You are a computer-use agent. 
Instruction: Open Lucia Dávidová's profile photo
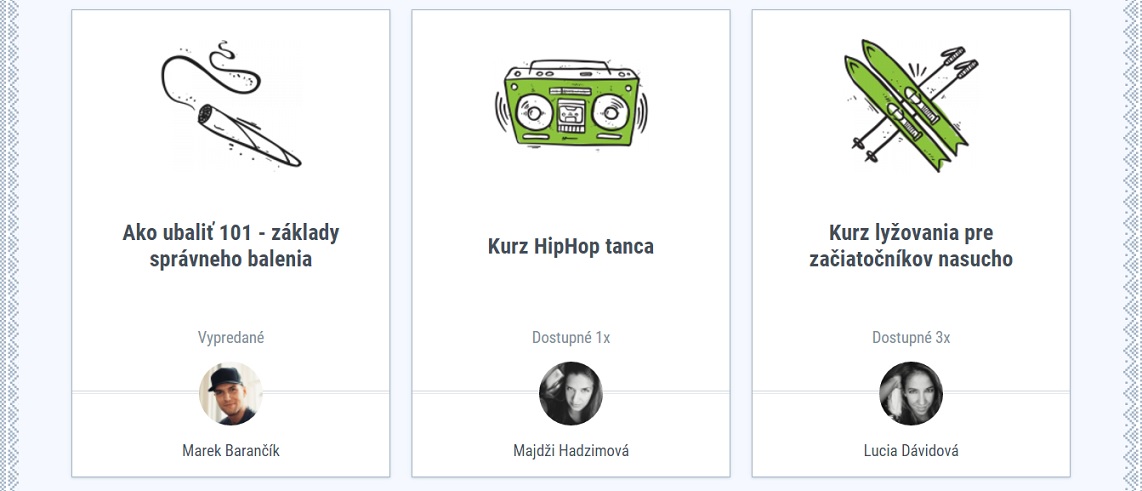[x=911, y=393]
